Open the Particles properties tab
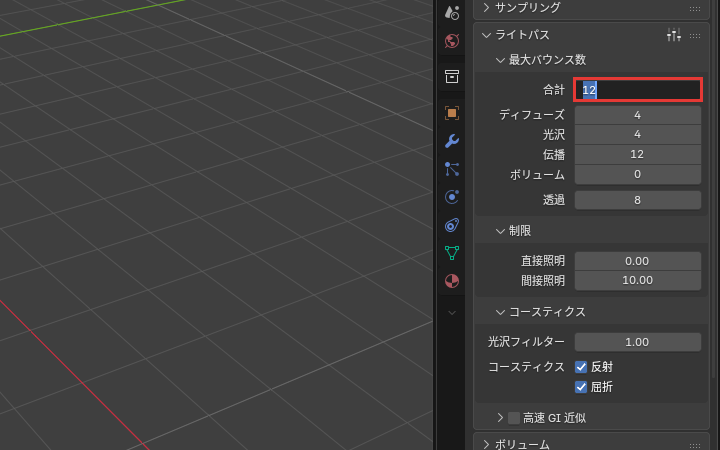Screen dimensions: 720x450 452,169
